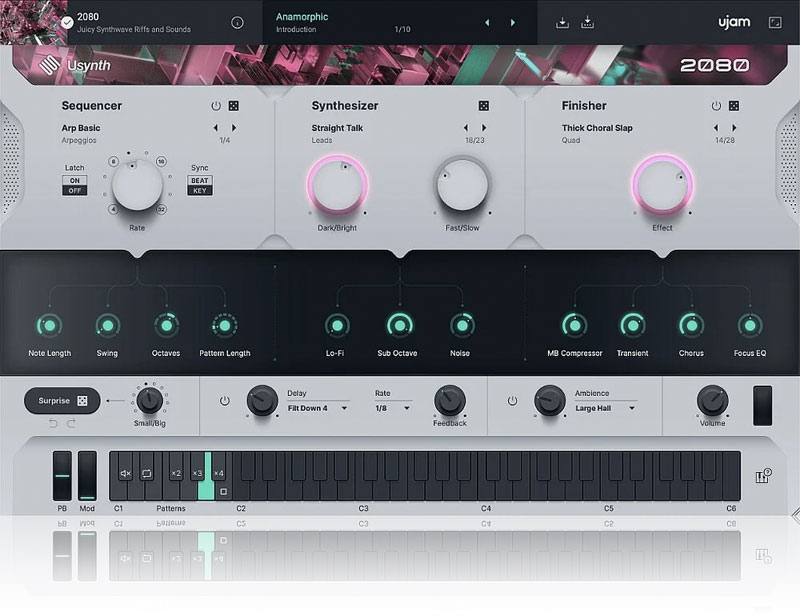Viewport: 800px width, 616px height.
Task: Open the info icon next to 2080
Action: [237, 22]
